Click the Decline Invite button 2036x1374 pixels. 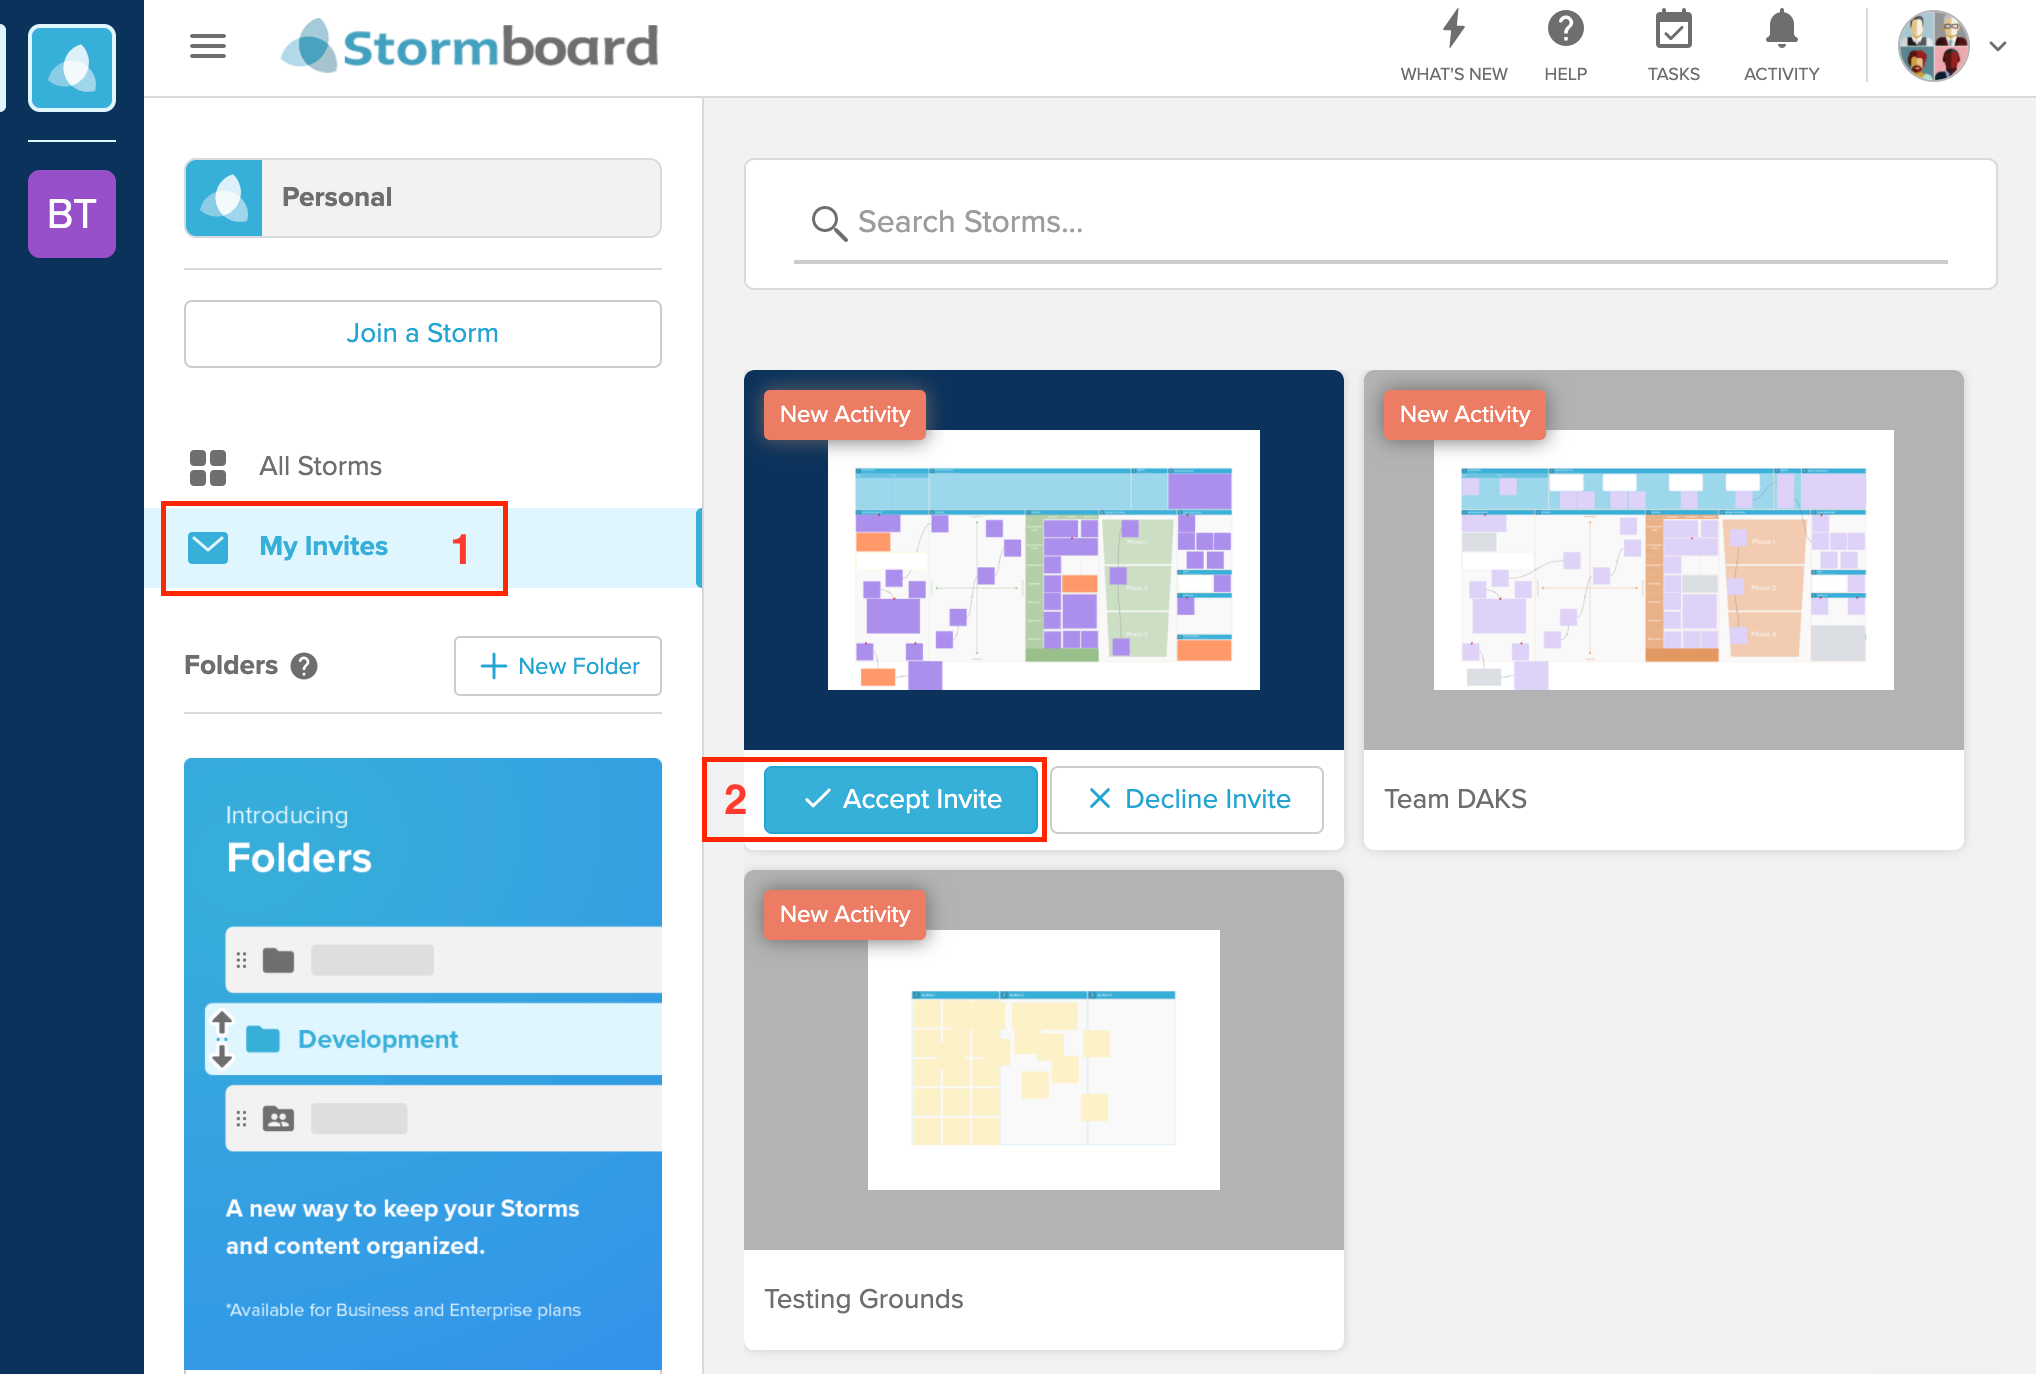[x=1187, y=800]
